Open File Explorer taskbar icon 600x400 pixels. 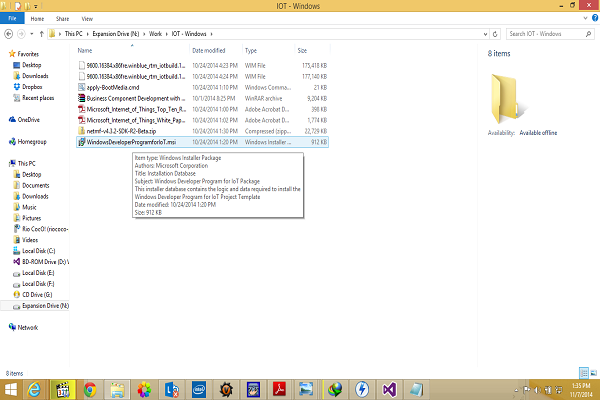(117, 390)
